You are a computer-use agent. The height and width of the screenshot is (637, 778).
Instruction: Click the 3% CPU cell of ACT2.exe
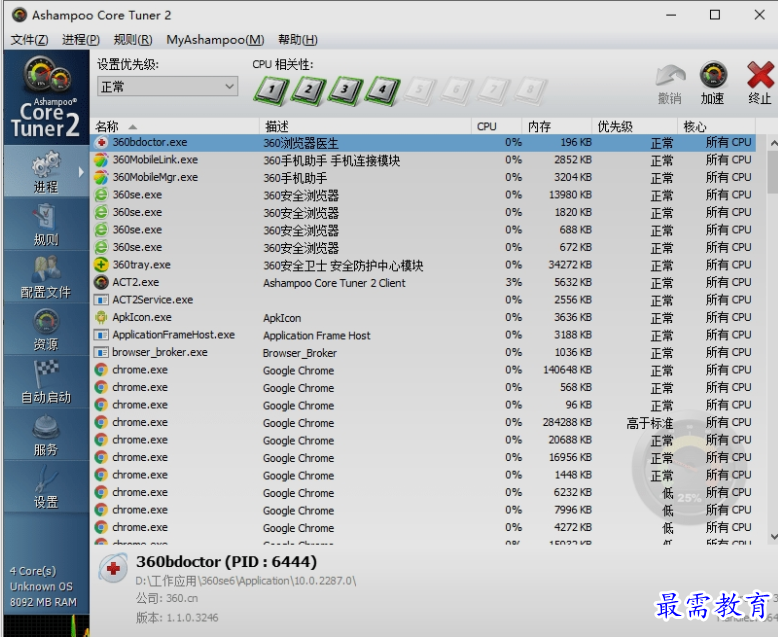[513, 282]
